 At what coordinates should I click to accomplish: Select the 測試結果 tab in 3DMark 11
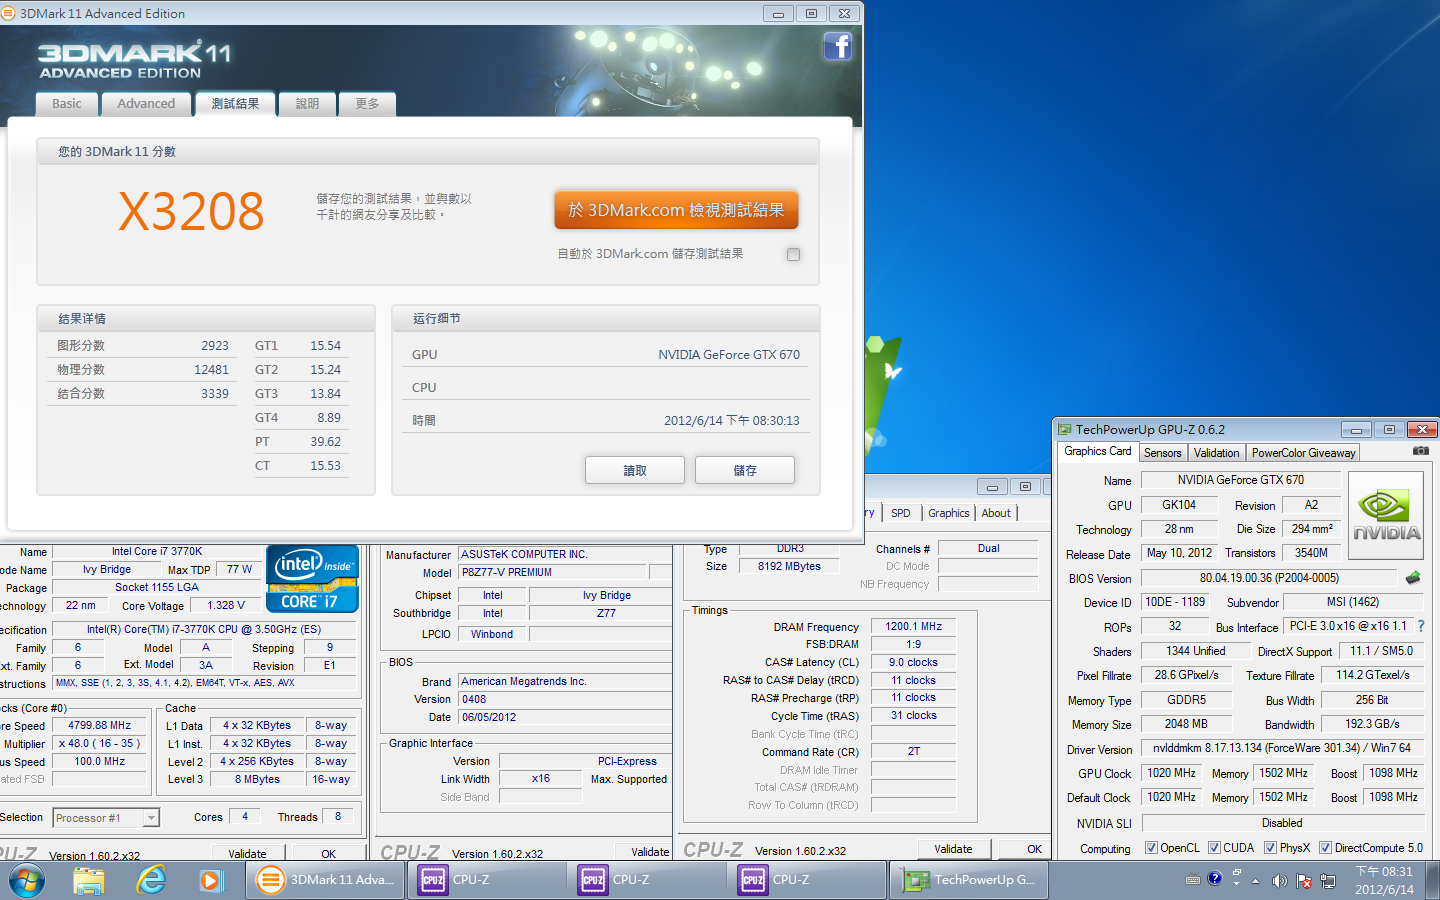click(235, 103)
